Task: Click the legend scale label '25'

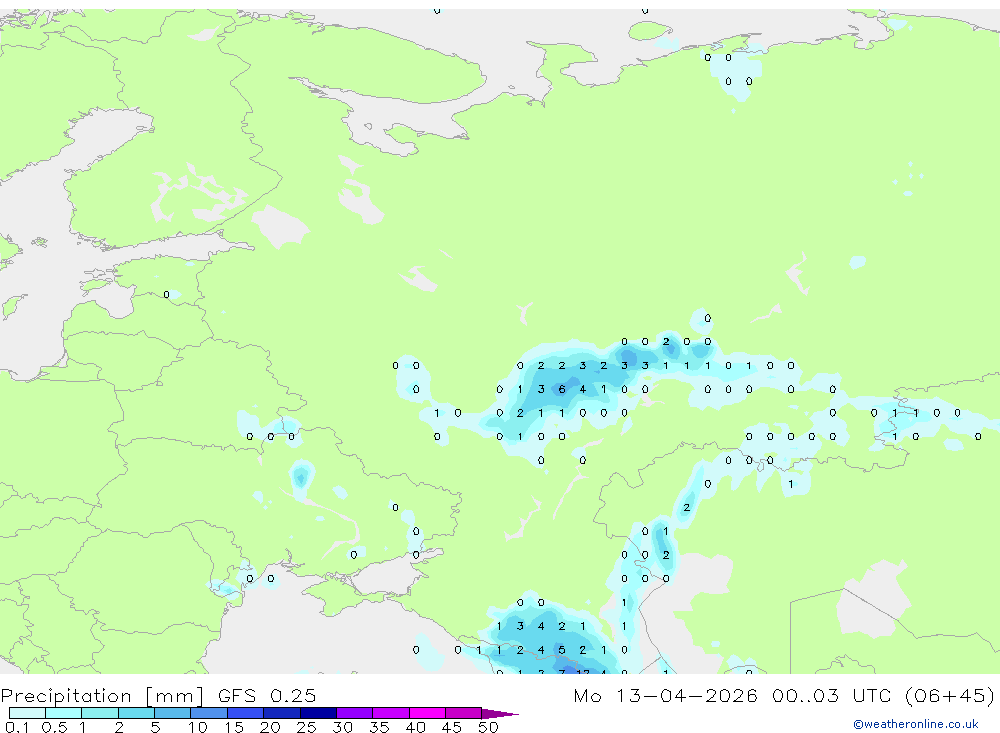Action: pyautogui.click(x=306, y=727)
